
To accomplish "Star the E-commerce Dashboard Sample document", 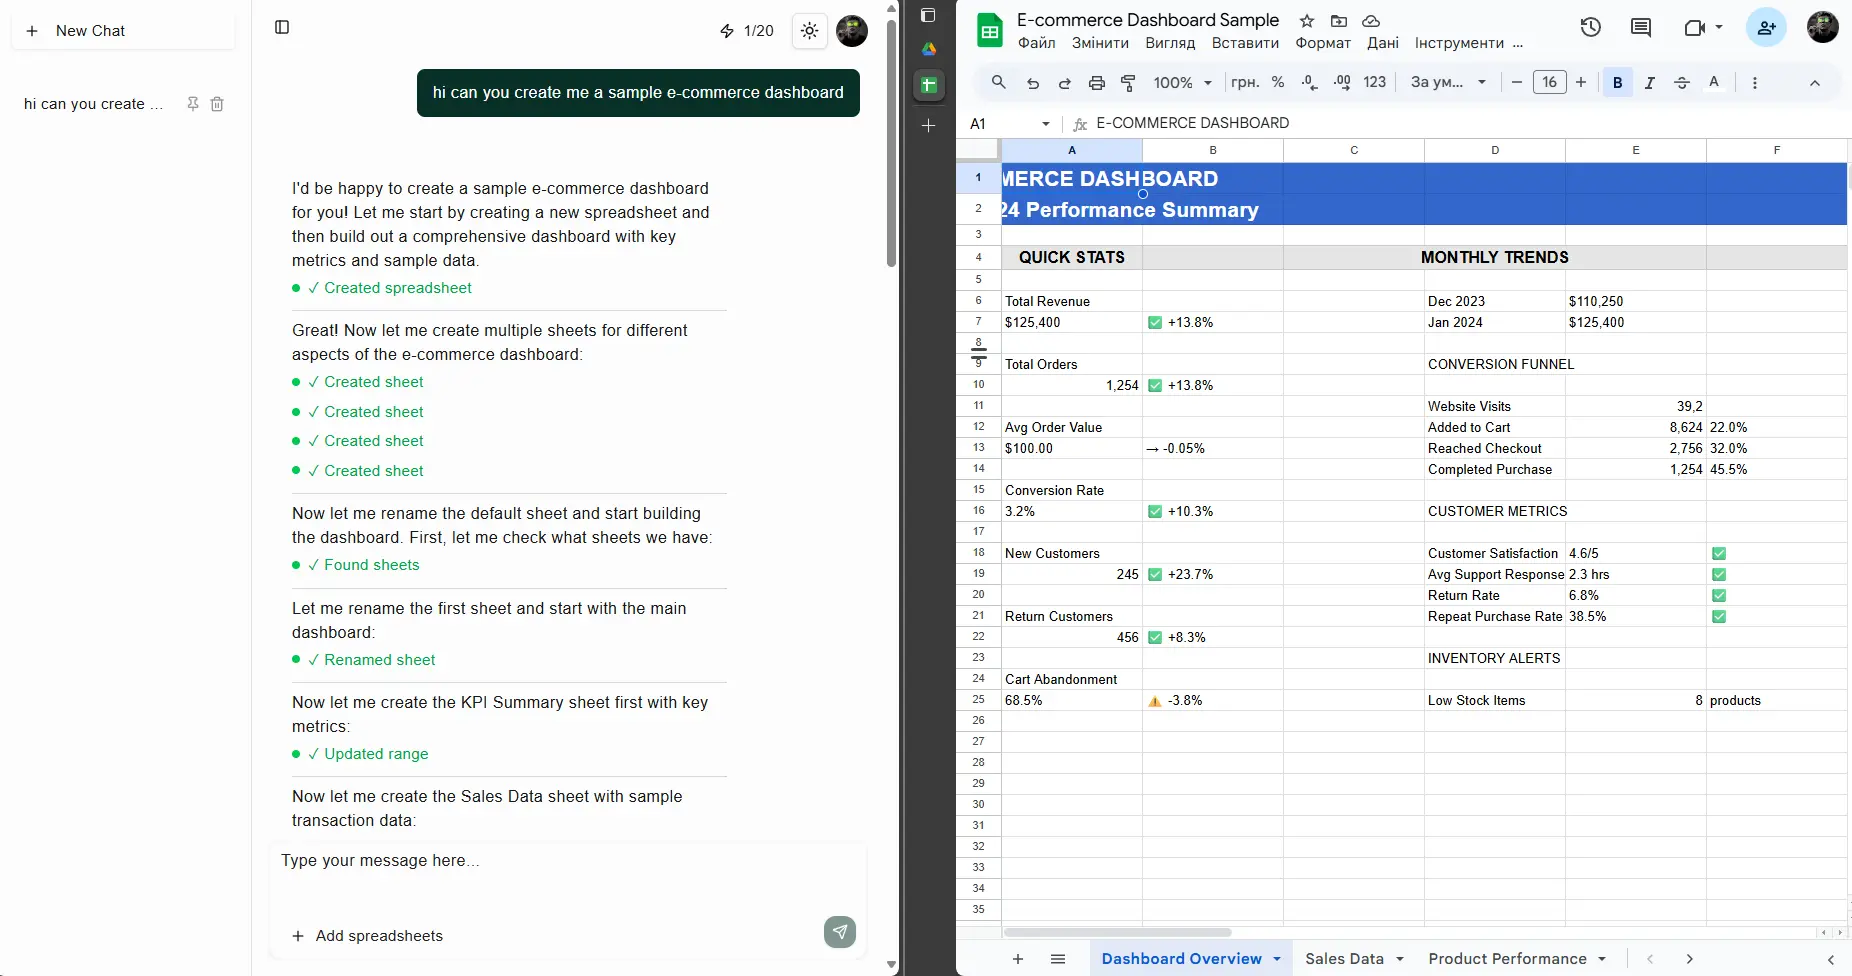I will (x=1307, y=21).
